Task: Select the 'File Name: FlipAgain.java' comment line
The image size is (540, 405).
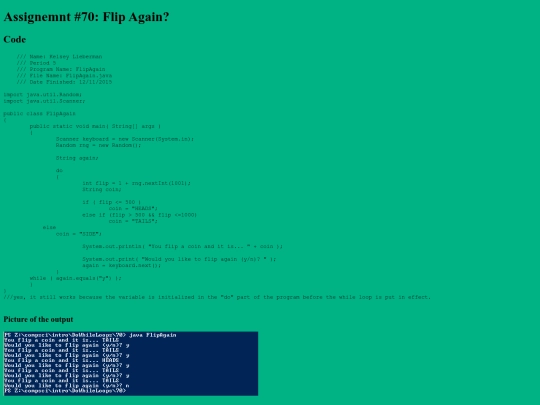Action: click(64, 75)
